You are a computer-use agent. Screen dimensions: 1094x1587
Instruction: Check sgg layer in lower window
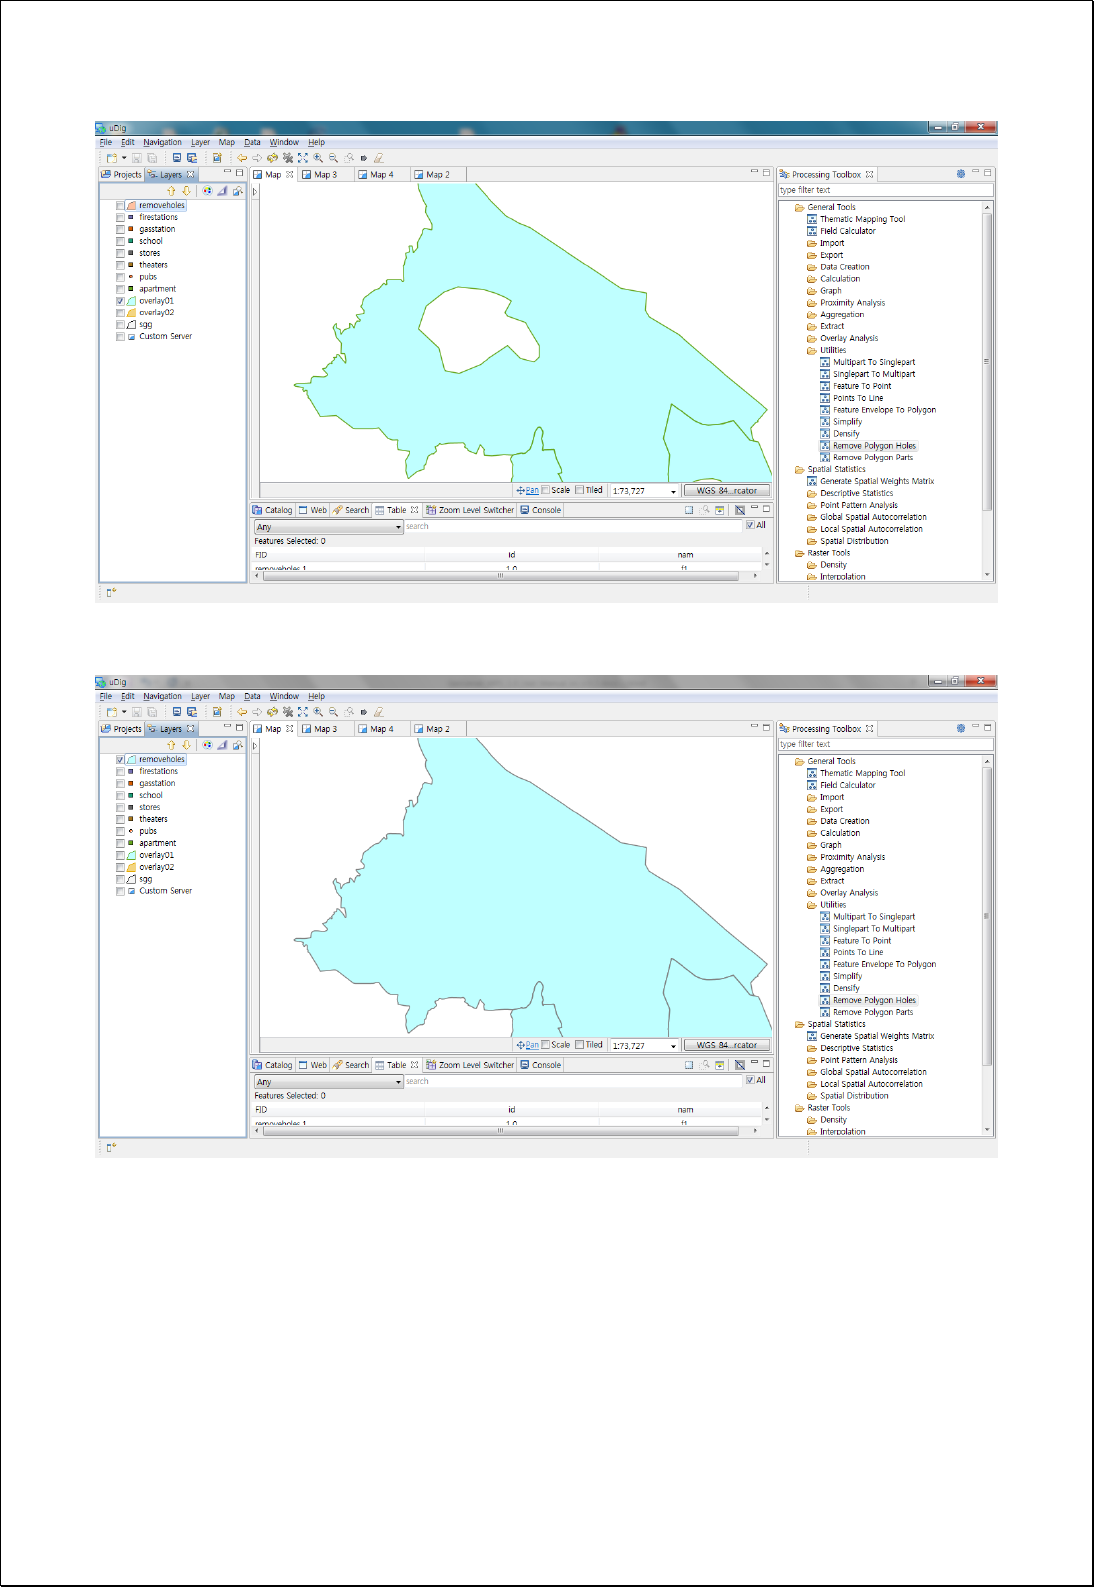[x=120, y=879]
